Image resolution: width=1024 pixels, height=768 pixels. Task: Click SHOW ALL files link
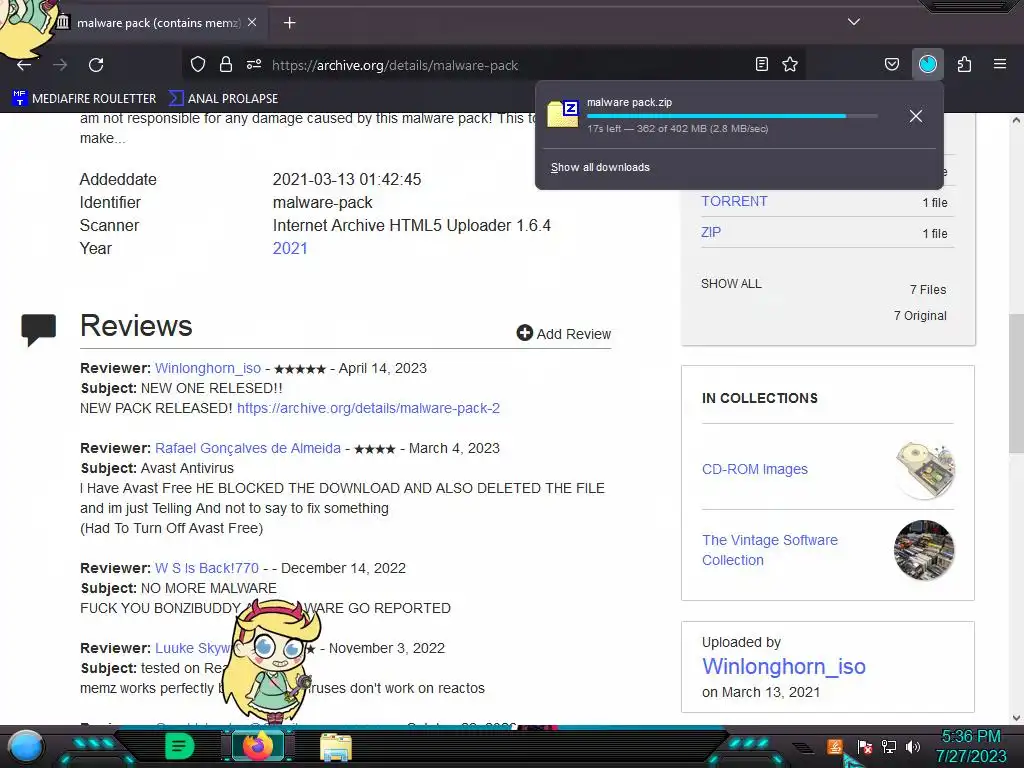(x=731, y=283)
